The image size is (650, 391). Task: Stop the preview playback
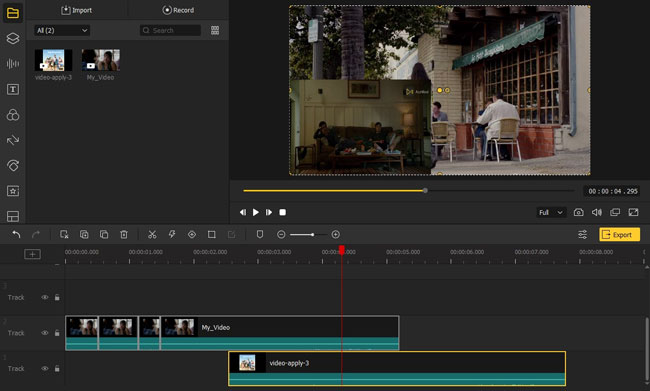pos(283,212)
